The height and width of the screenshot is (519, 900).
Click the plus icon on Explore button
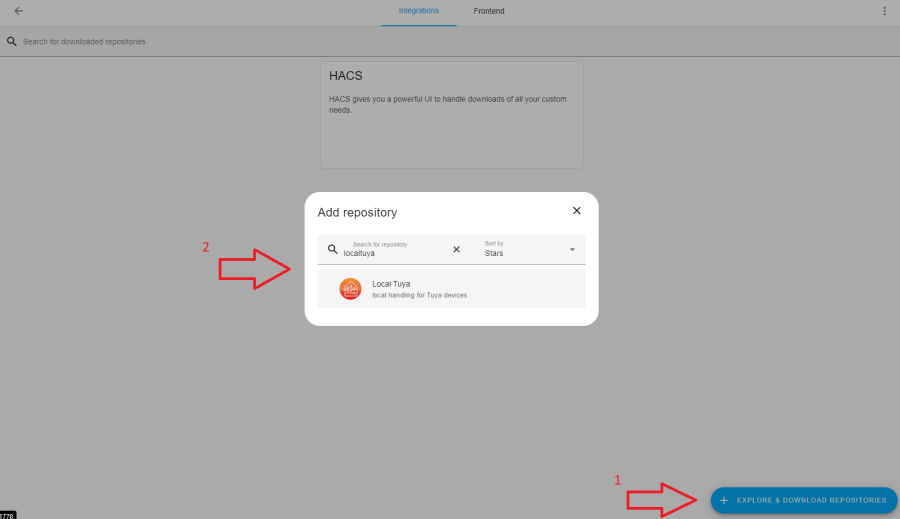[724, 500]
